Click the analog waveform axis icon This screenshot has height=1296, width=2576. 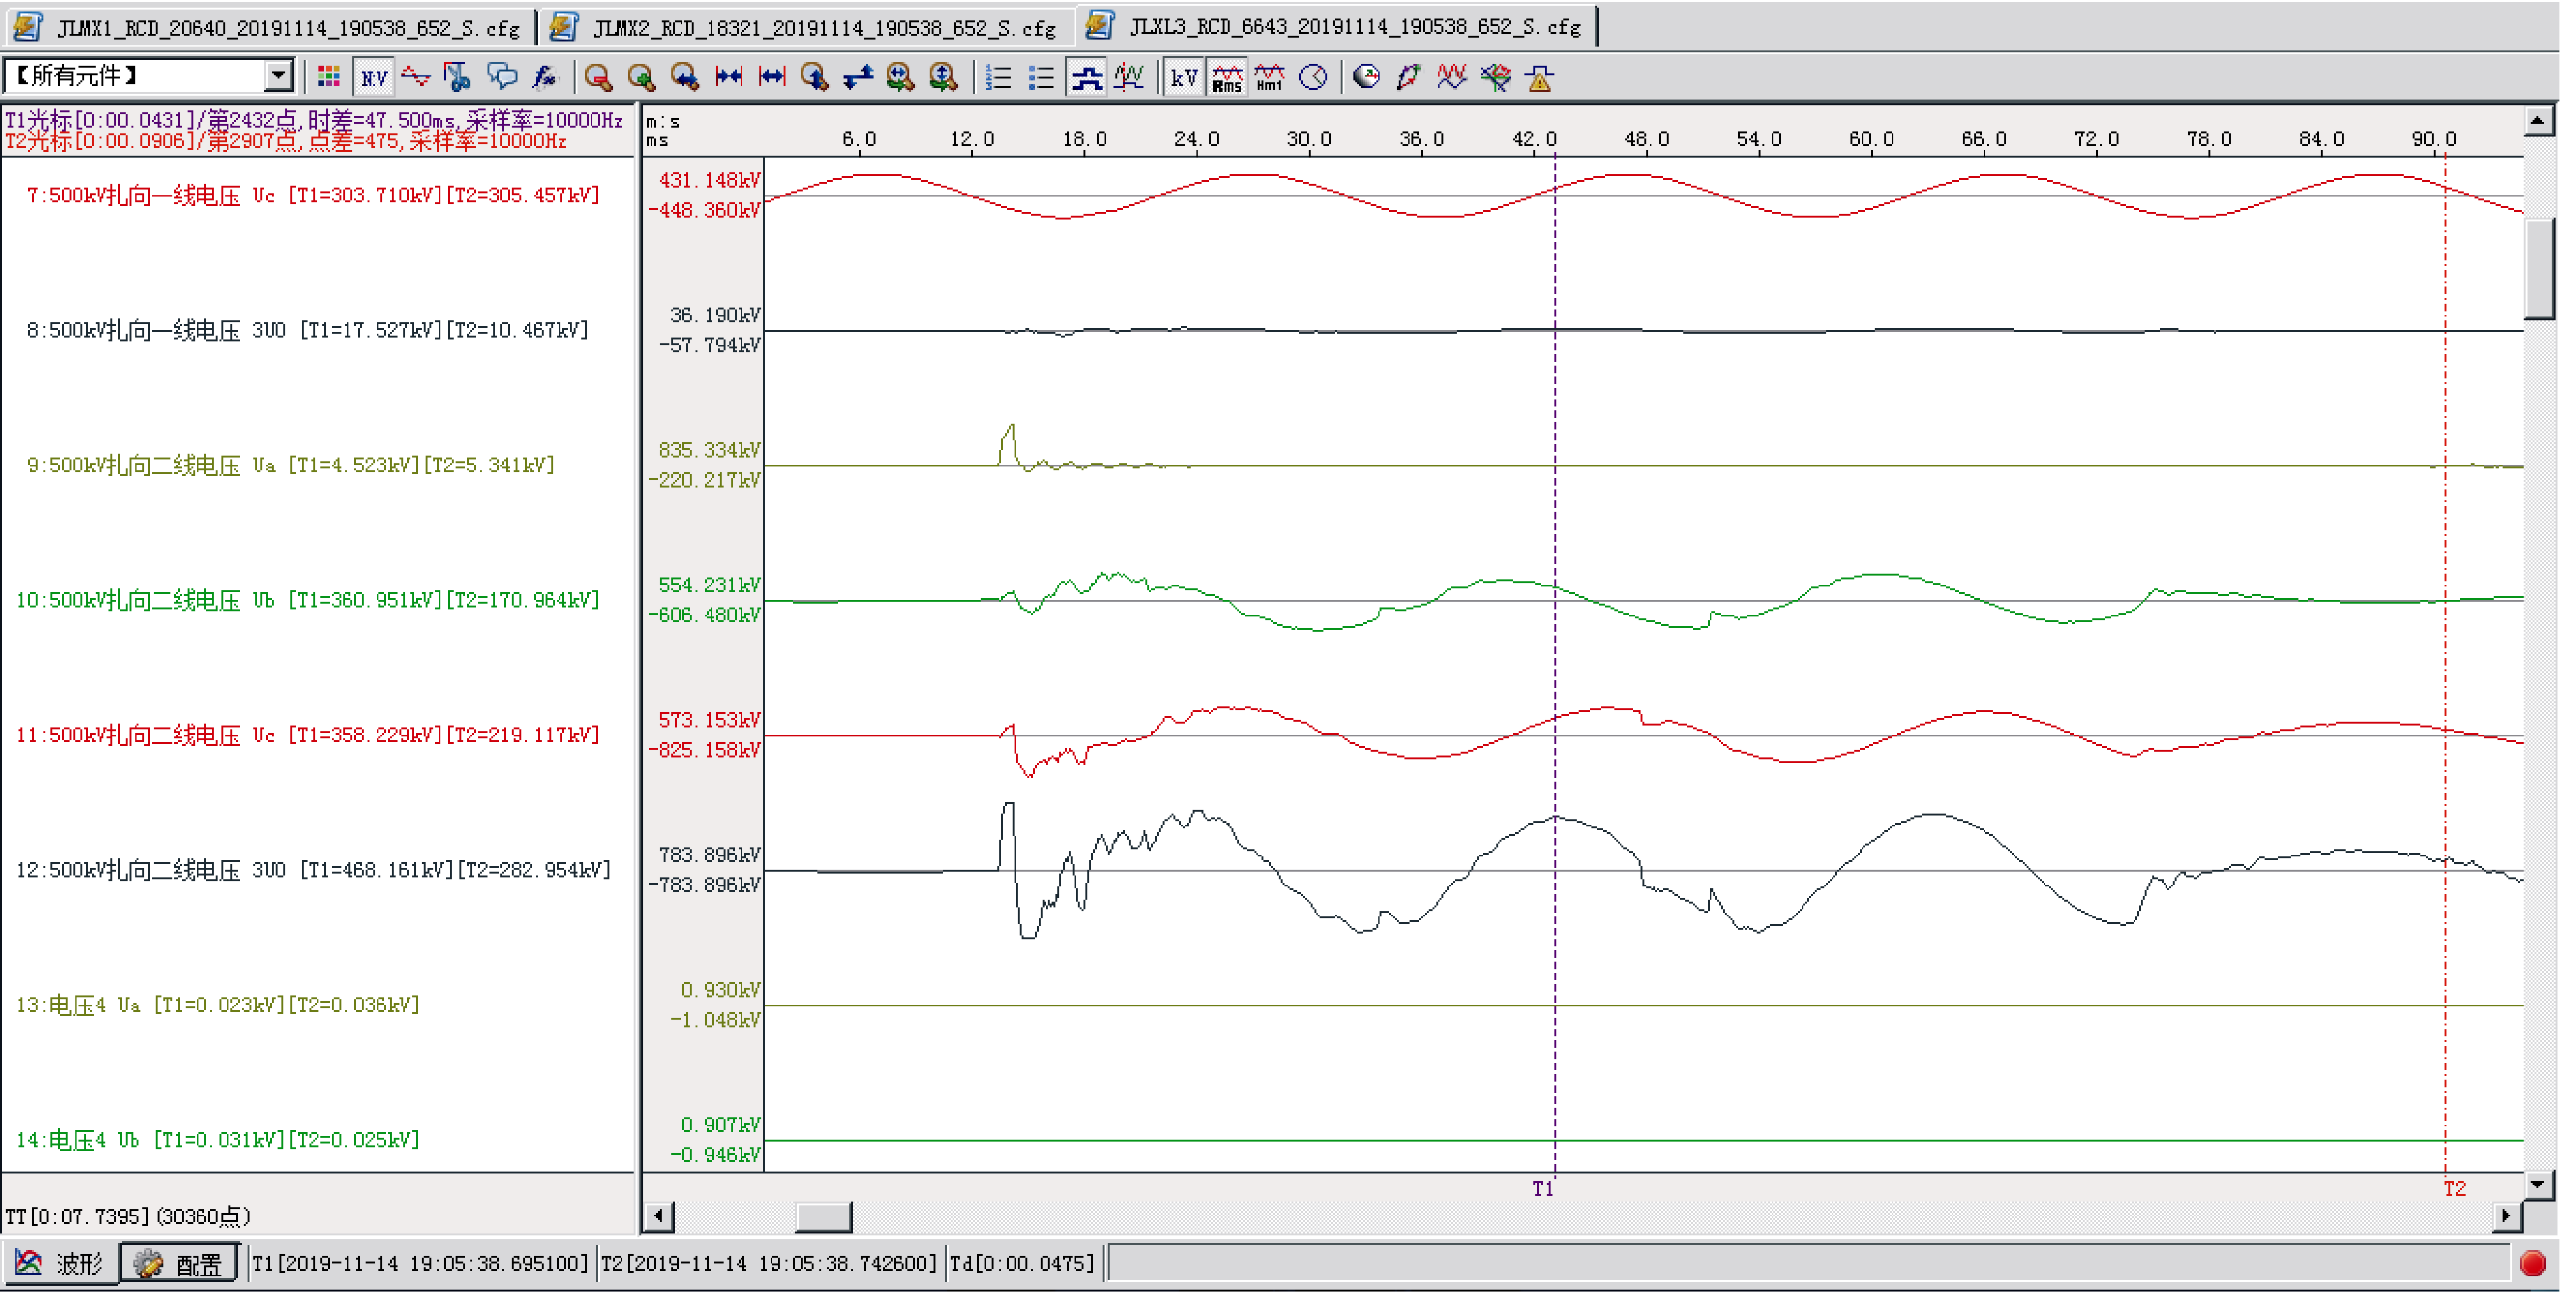pos(1129,77)
